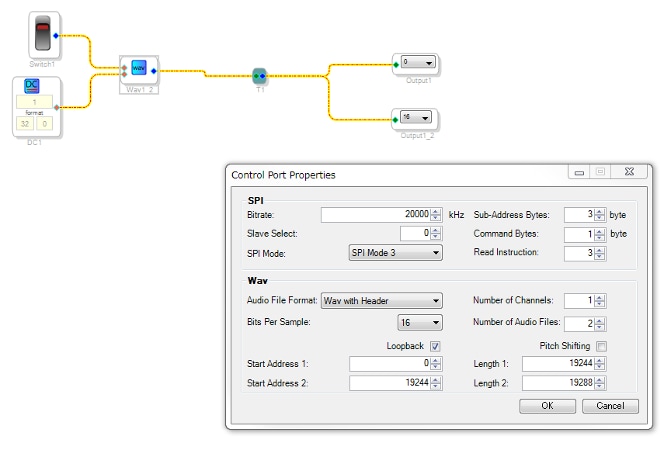The image size is (671, 450).
Task: Click the Wav1_2 block label
Action: [x=139, y=89]
